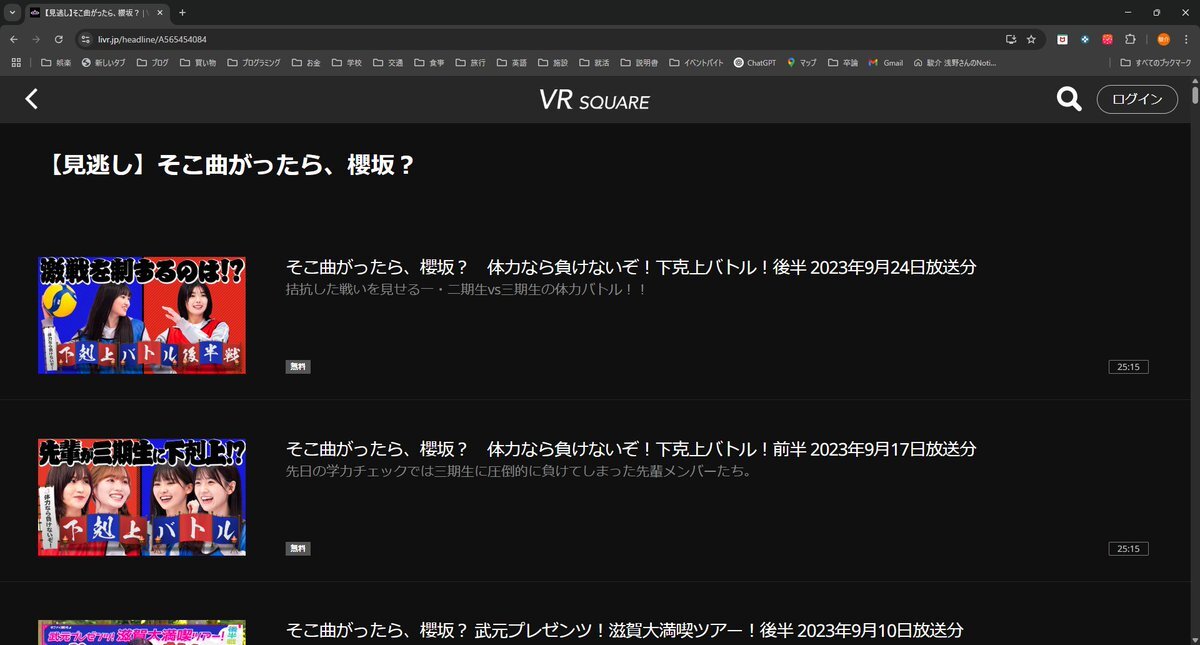Screen dimensions: 1200x645
Task: Click the 無料 badge on 9月17日 episode
Action: [x=298, y=549]
